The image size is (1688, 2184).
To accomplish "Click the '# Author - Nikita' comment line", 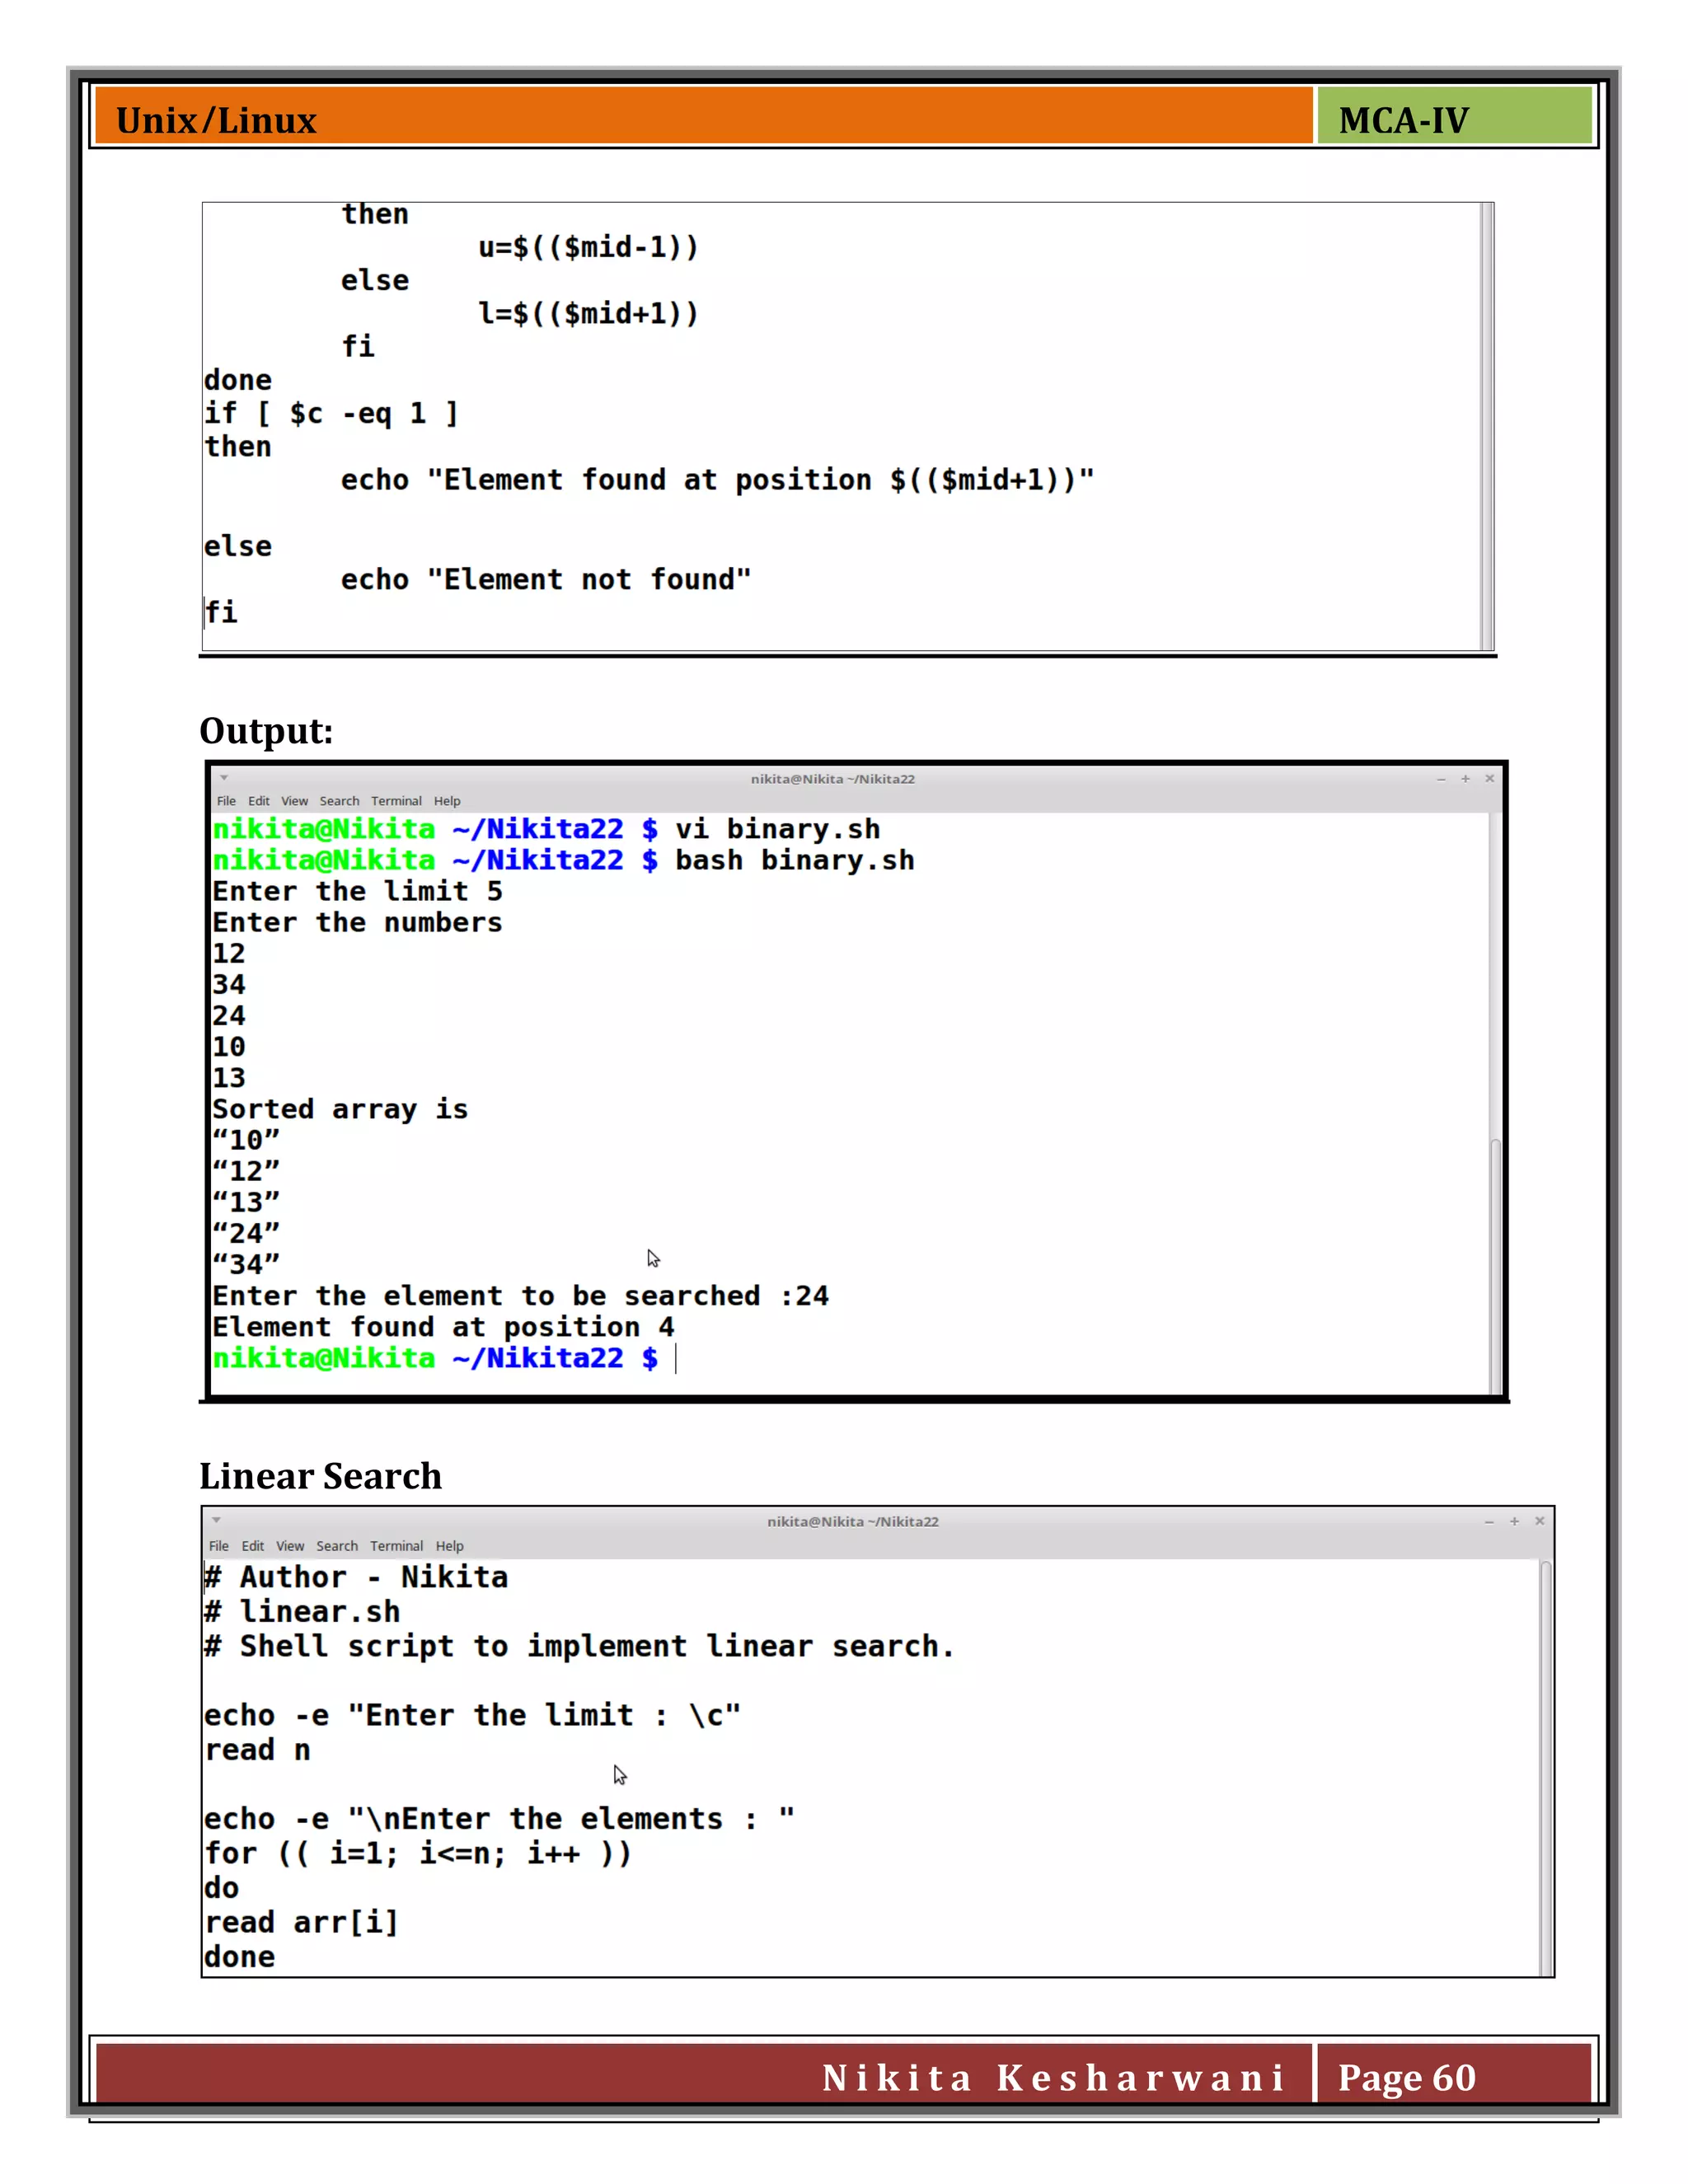I will pyautogui.click(x=356, y=1577).
